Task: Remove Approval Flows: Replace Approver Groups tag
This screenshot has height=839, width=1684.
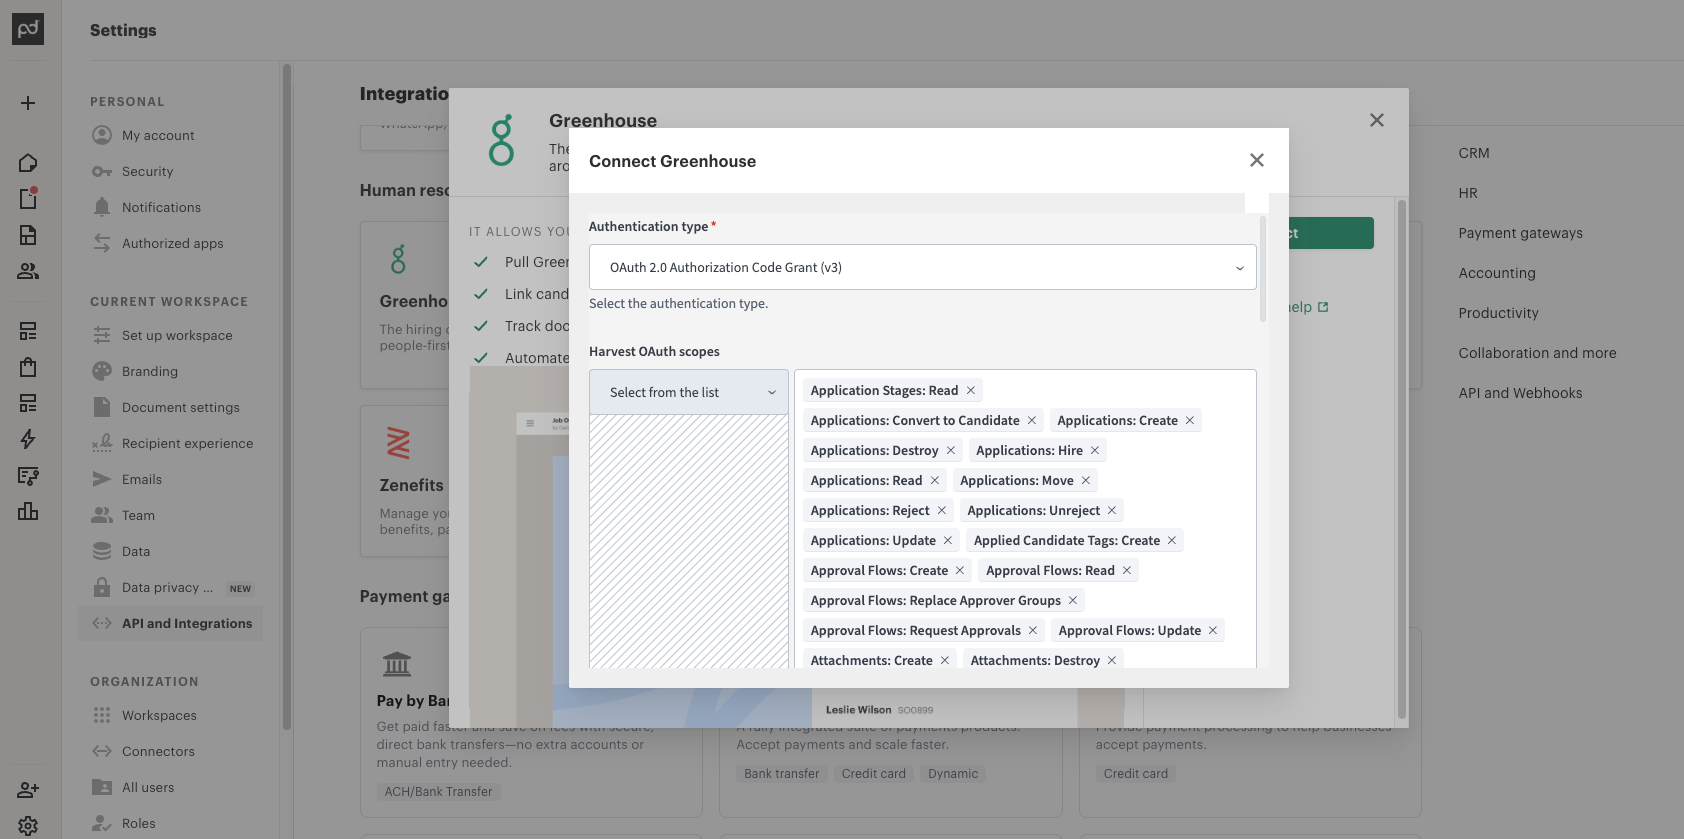Action: coord(1073,601)
